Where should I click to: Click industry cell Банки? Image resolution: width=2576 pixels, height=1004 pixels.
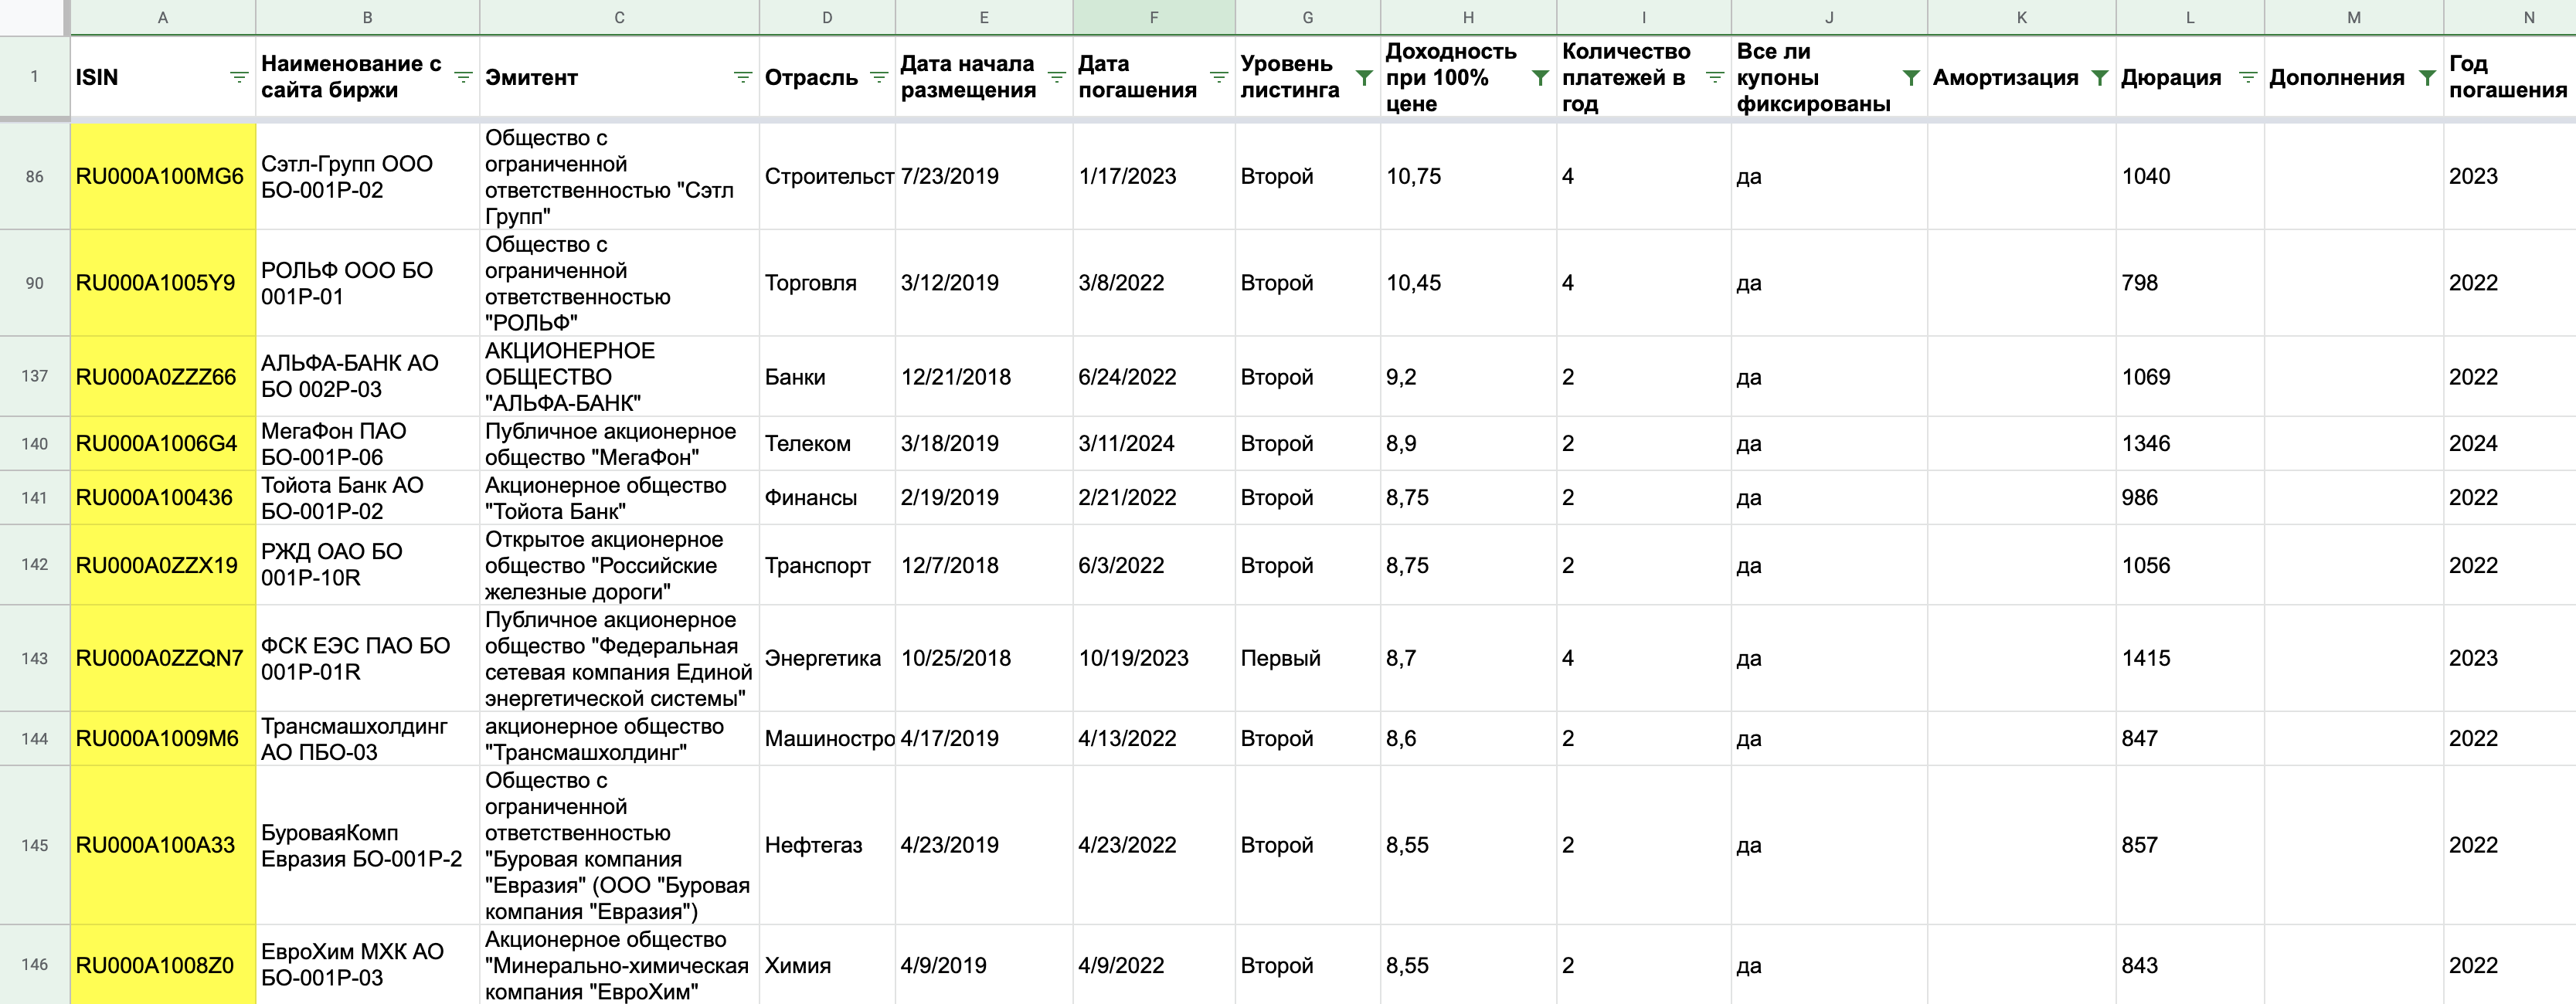coord(827,377)
